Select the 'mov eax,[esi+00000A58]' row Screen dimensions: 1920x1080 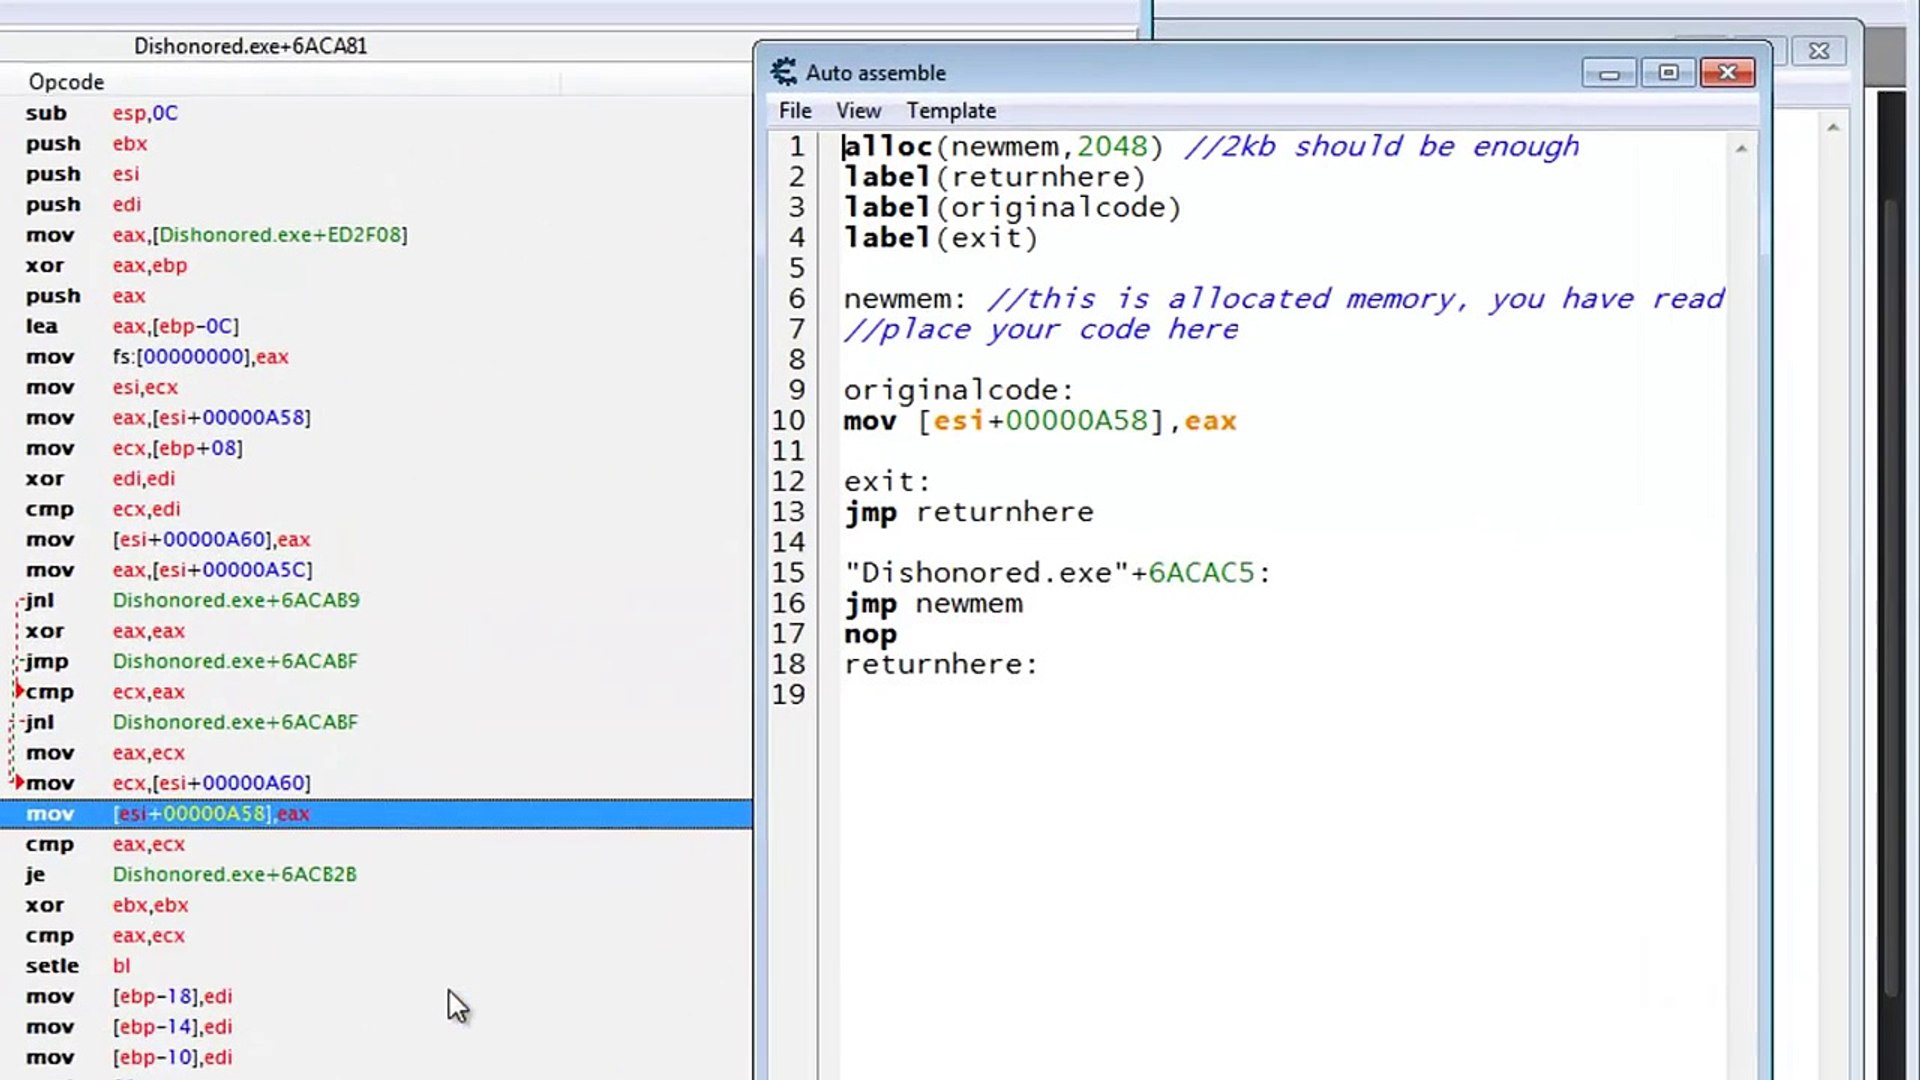[376, 418]
